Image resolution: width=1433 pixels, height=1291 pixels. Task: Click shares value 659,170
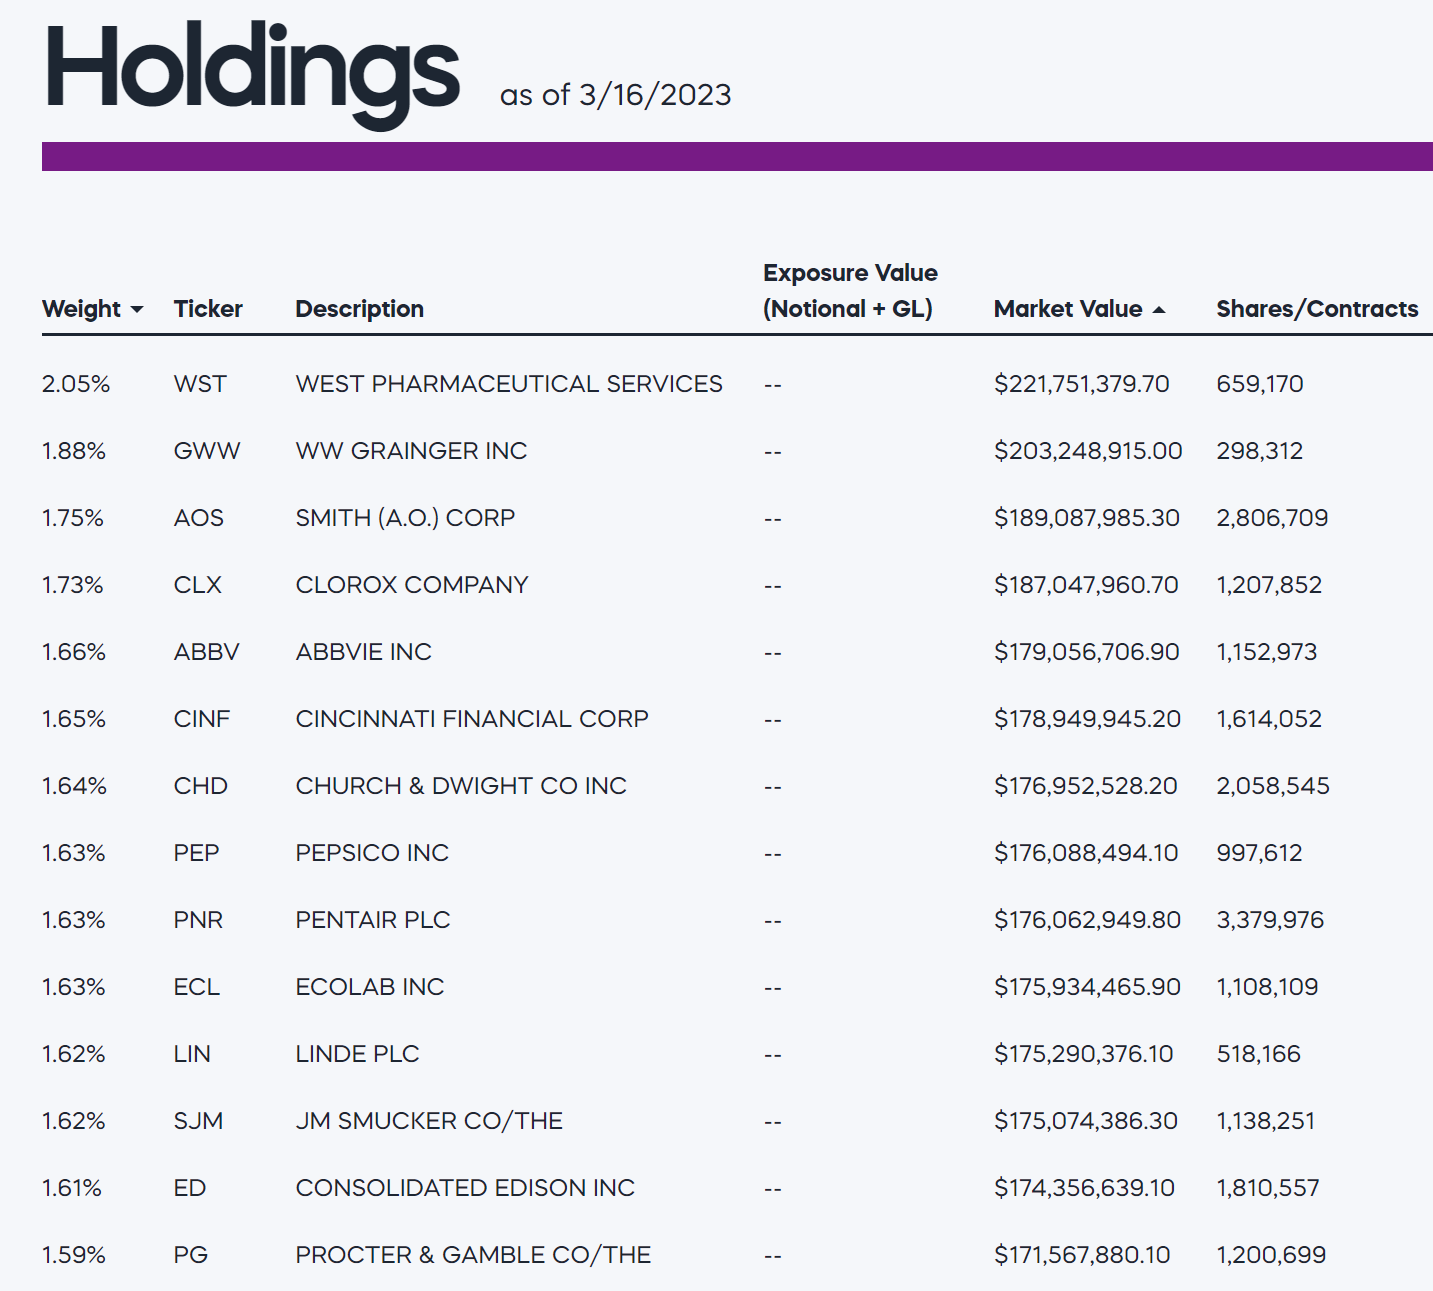pos(1260,384)
